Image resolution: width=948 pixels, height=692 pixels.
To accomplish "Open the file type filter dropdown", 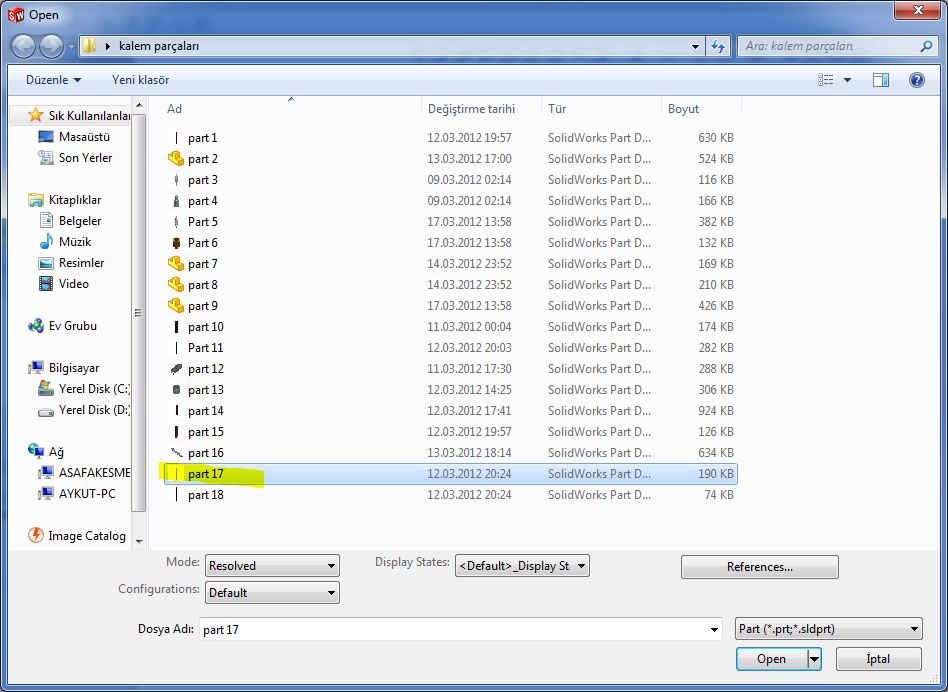I will point(827,629).
